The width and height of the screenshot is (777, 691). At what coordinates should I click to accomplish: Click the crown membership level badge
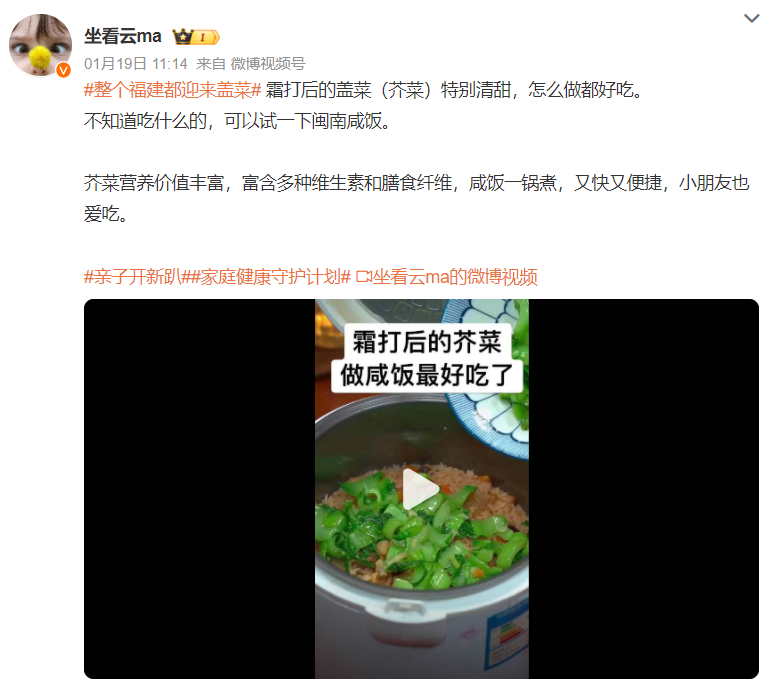click(196, 37)
